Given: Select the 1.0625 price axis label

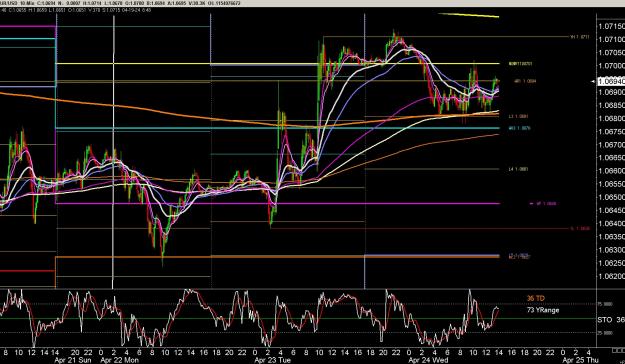Looking at the screenshot, I should (x=611, y=263).
